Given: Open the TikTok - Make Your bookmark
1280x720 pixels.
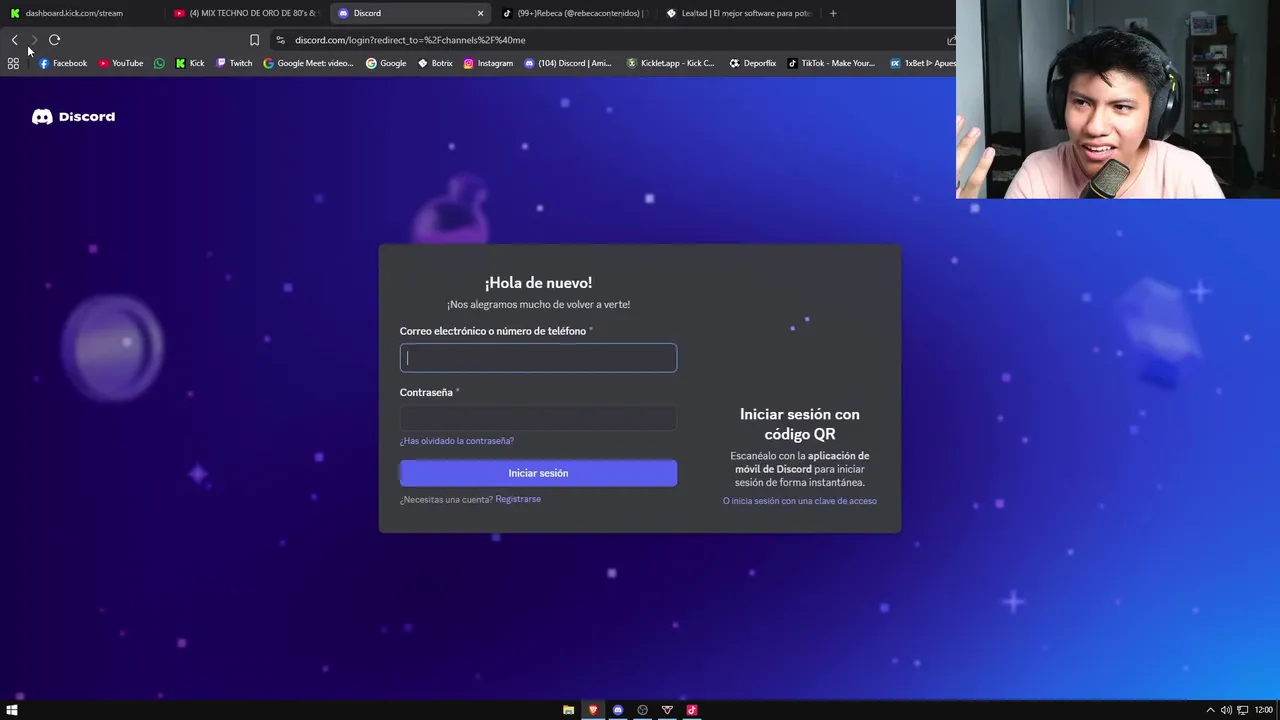Looking at the screenshot, I should tap(831, 63).
